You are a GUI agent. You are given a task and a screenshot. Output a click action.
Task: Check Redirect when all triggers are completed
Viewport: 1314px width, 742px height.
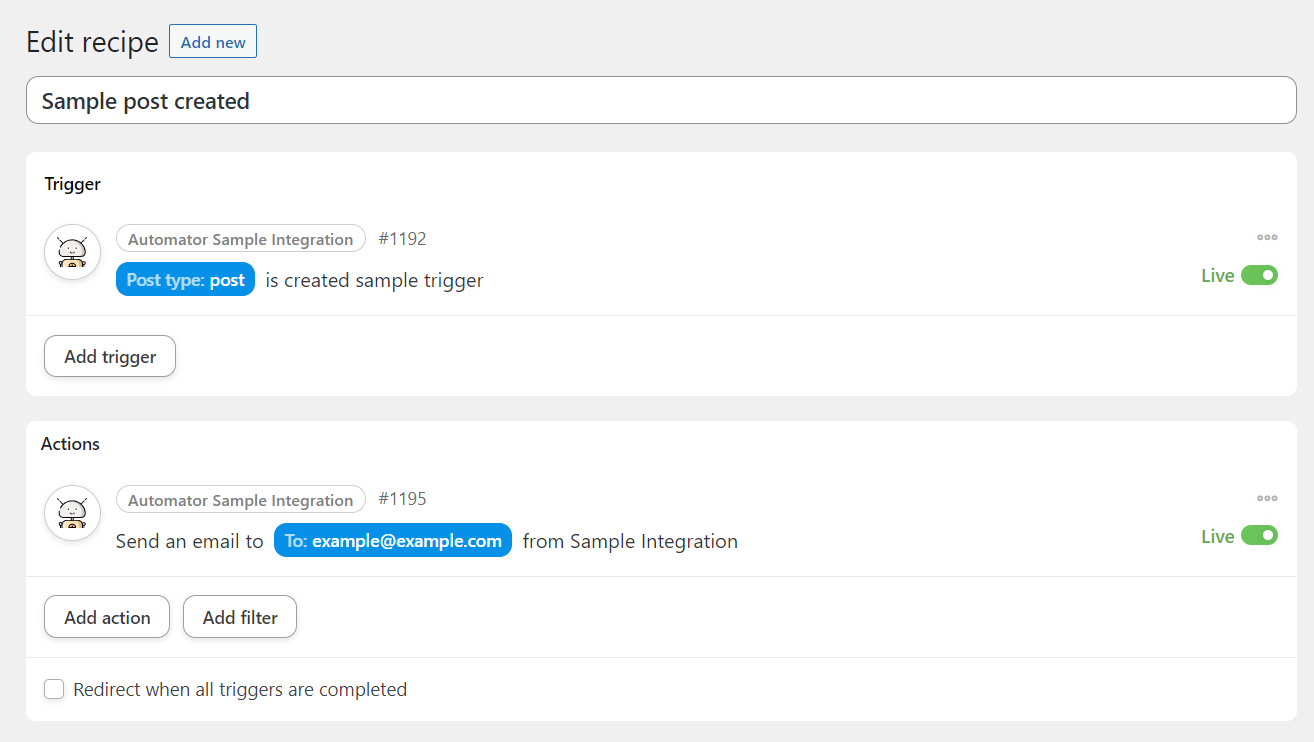coord(54,689)
